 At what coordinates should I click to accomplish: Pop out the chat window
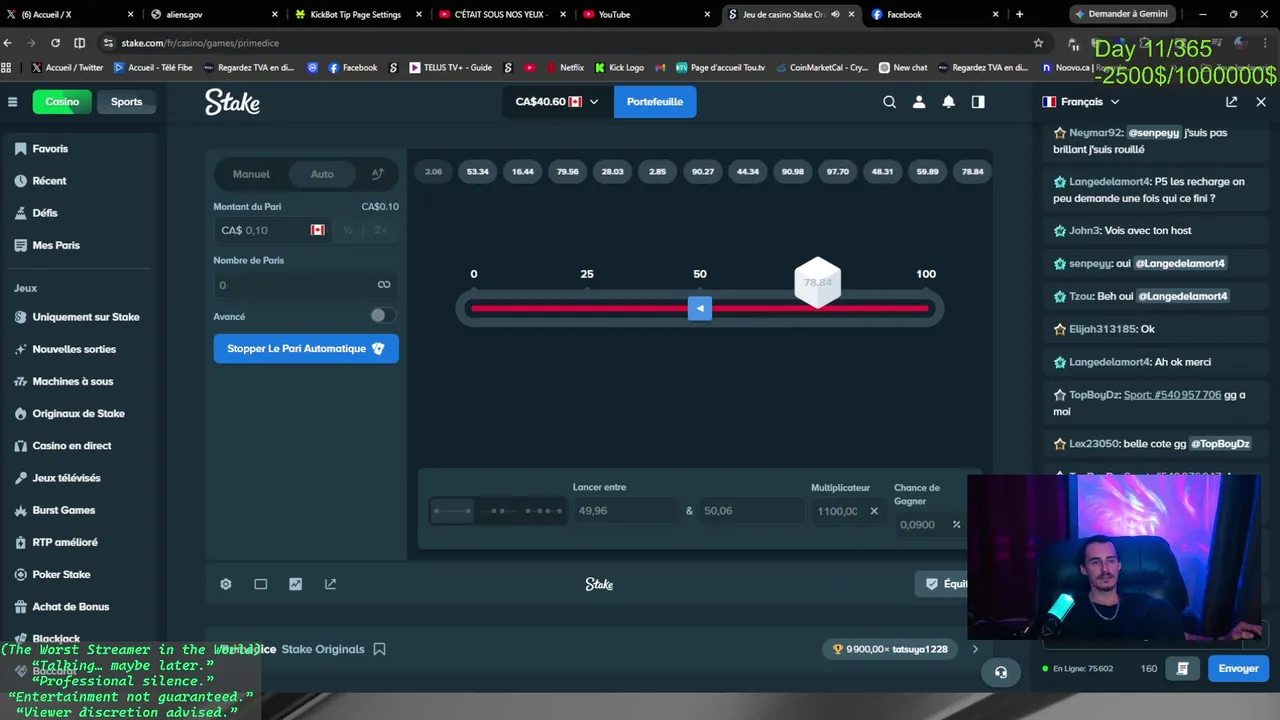pos(1231,102)
